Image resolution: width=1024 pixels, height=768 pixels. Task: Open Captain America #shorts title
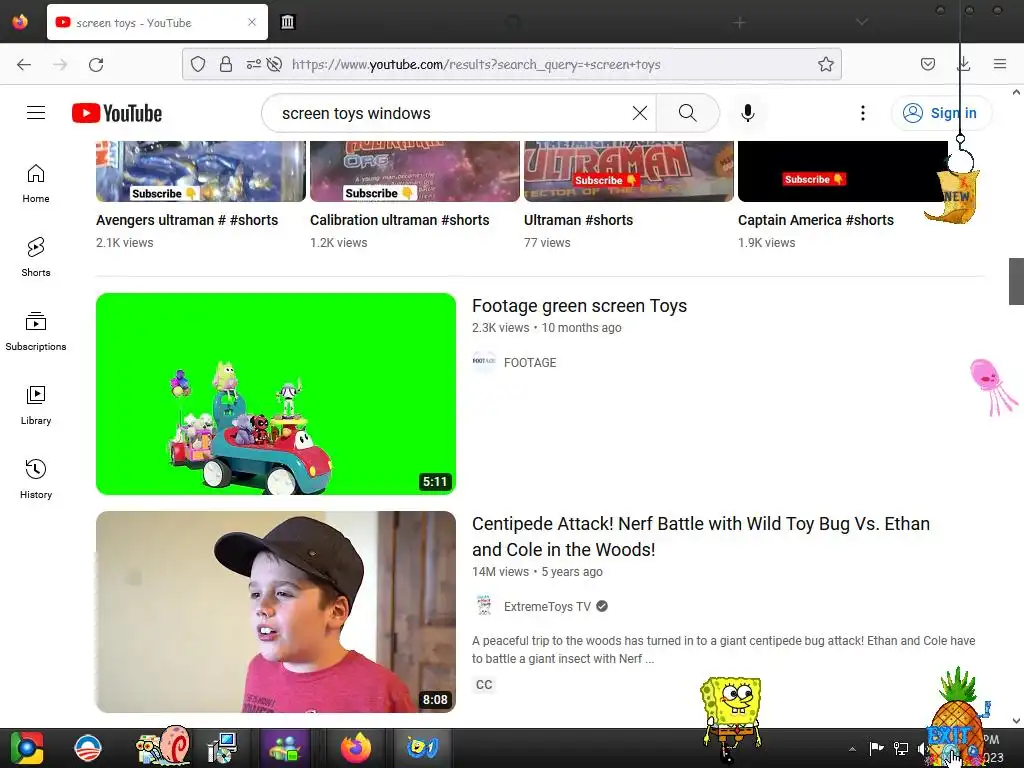816,220
